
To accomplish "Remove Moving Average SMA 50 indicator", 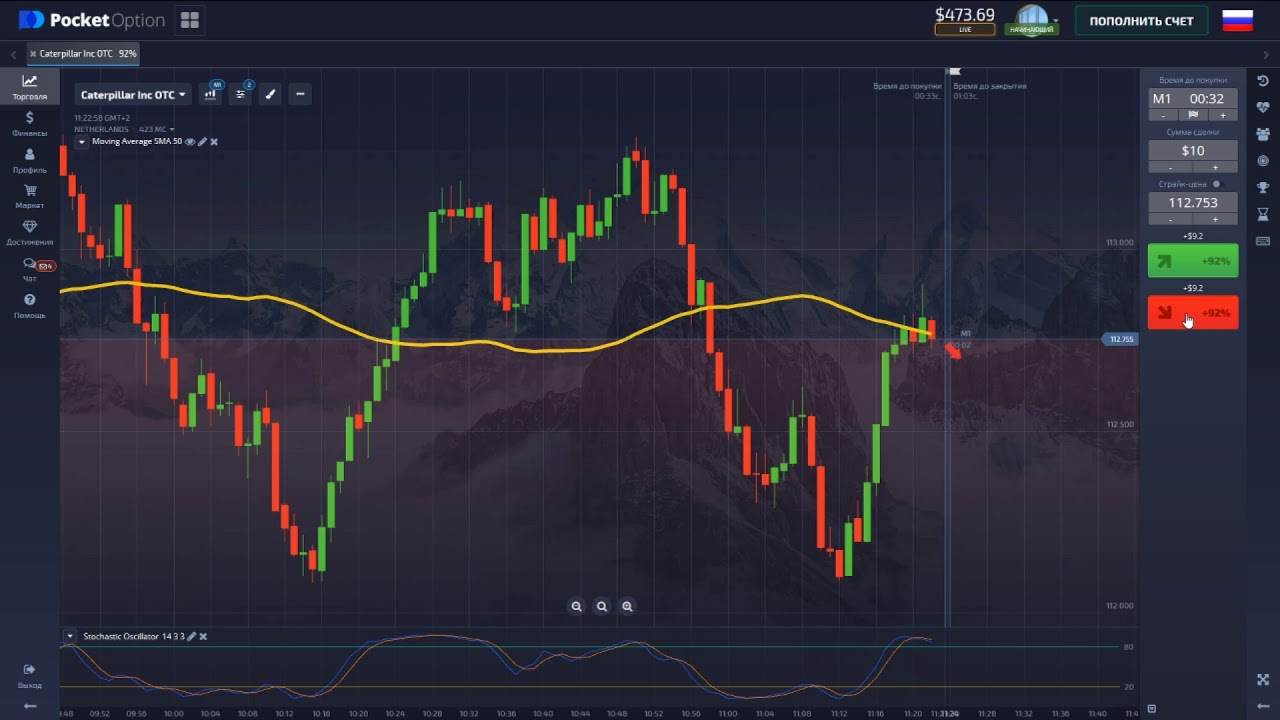I will 214,142.
